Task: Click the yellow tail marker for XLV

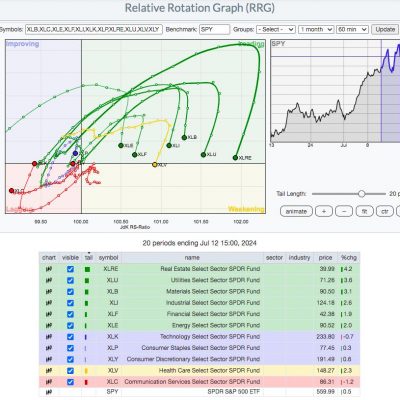Action: coord(86,371)
